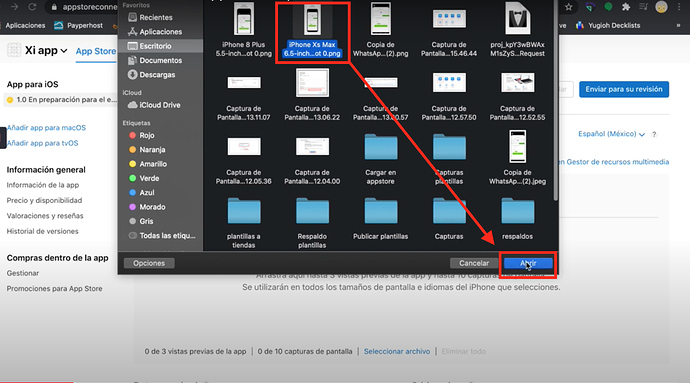Viewport: 690px width, 383px height.
Task: Open Gestionar under in-app purchases
Action: pos(22,273)
